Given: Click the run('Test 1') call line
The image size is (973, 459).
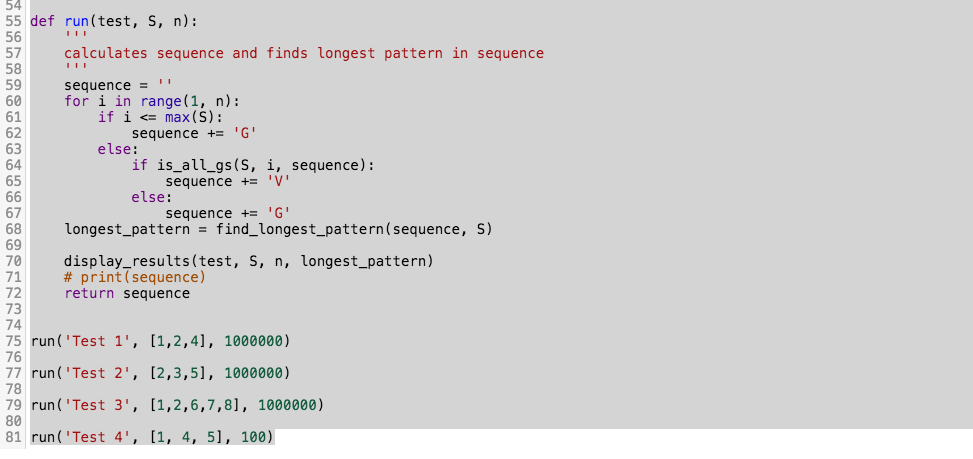Looking at the screenshot, I should [x=160, y=341].
